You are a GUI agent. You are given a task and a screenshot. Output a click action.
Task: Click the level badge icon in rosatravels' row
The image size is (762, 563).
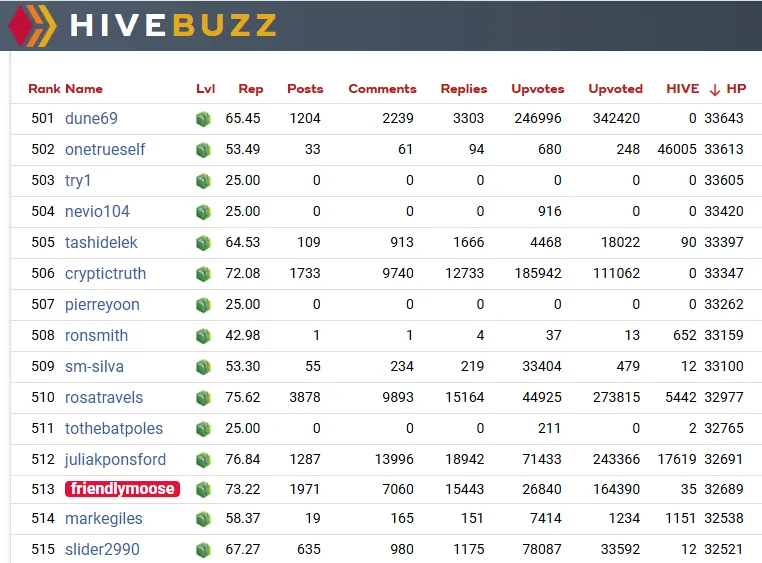tap(203, 398)
